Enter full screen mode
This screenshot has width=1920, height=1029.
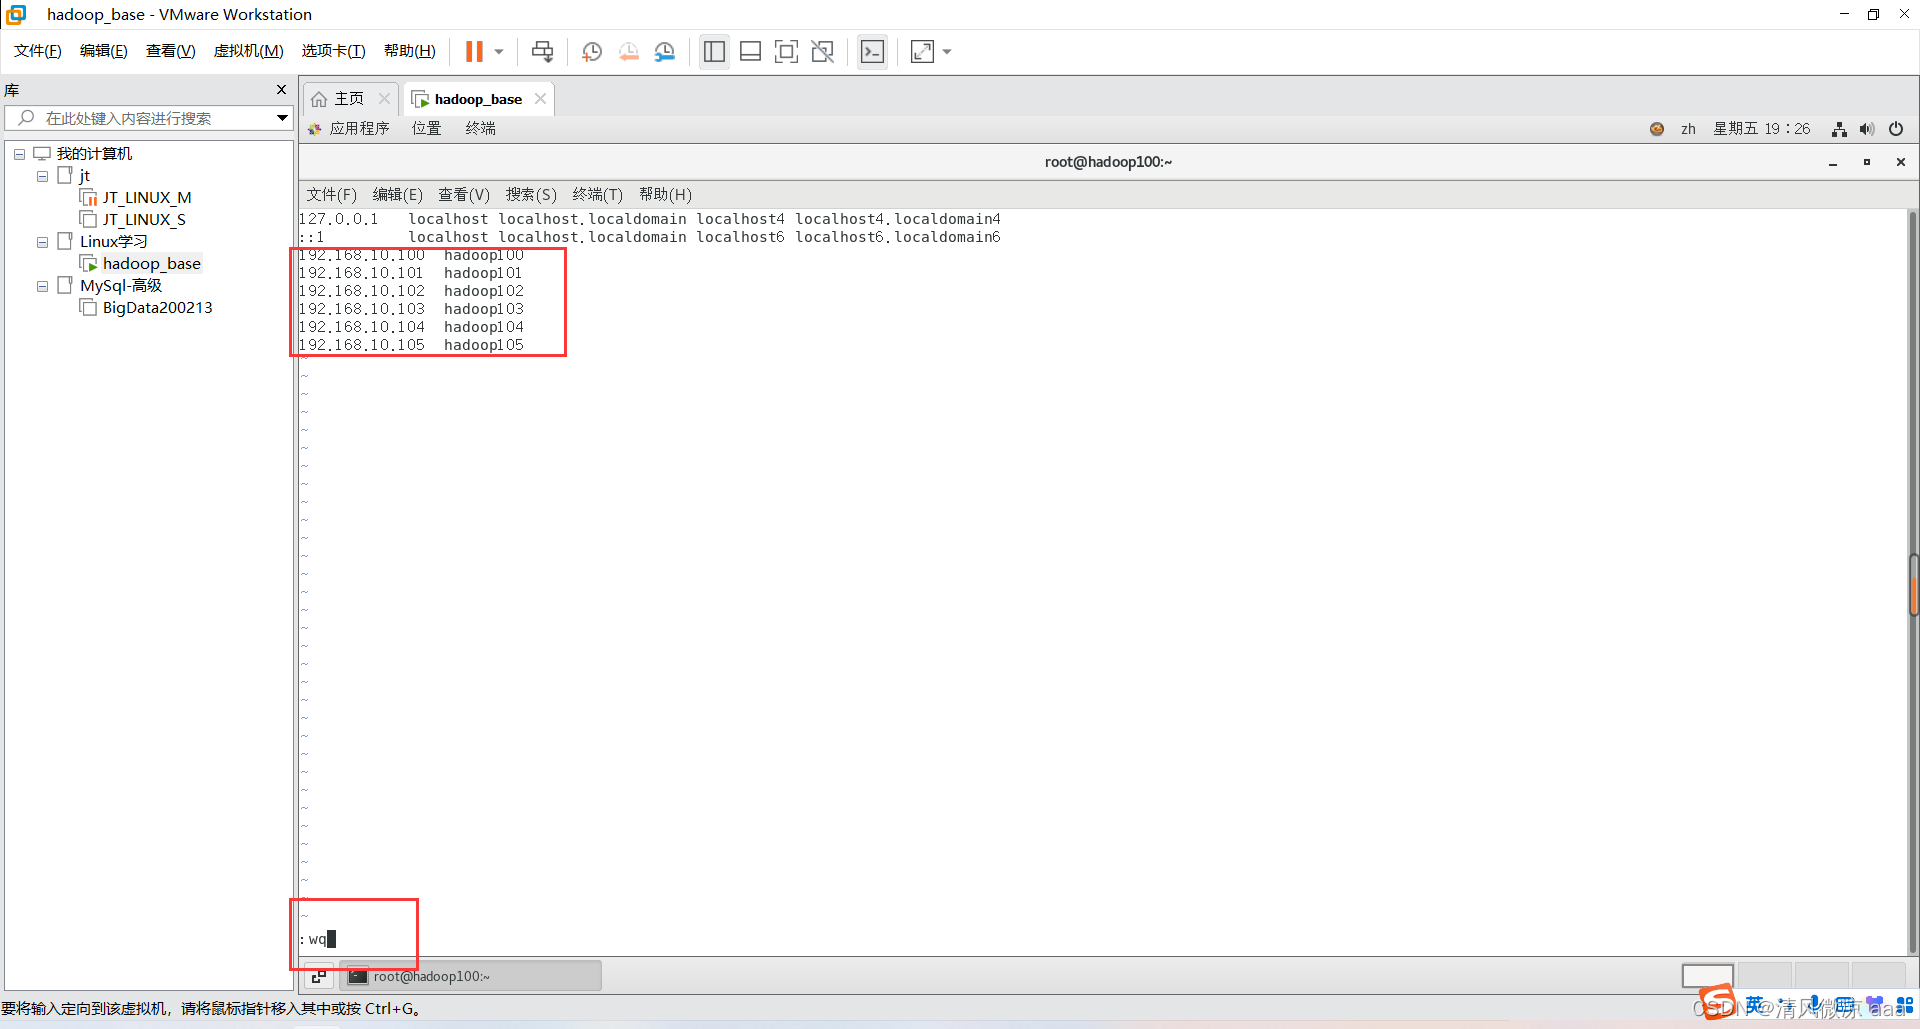(x=786, y=51)
